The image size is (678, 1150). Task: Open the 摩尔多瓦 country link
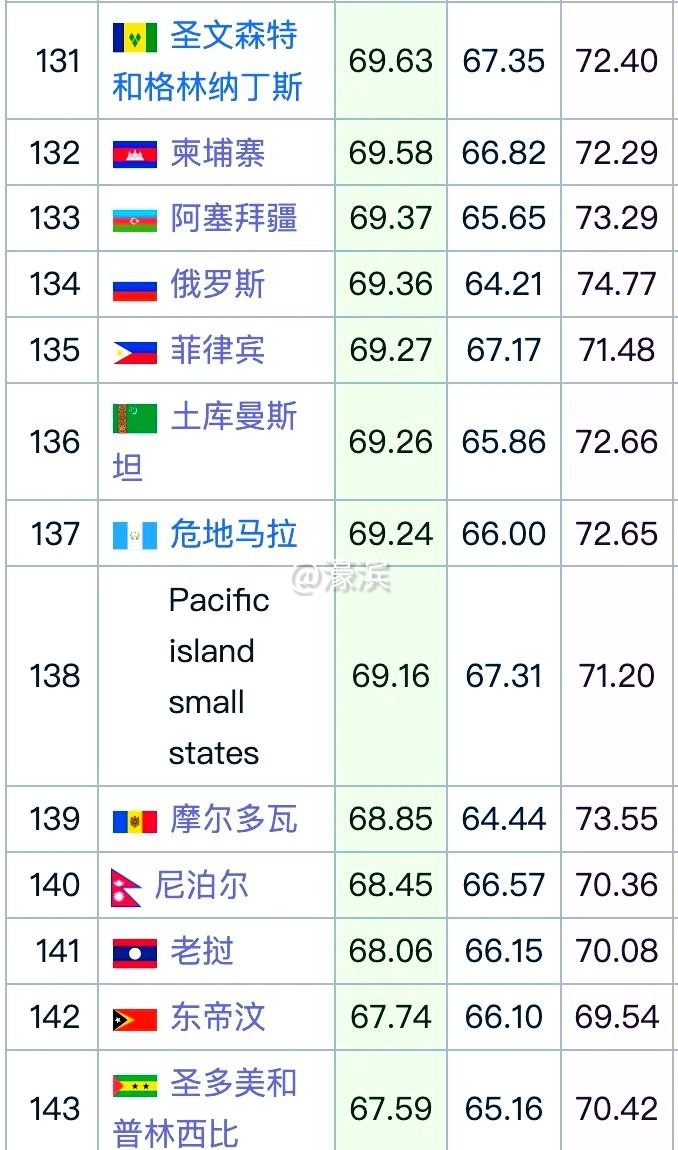pos(233,820)
